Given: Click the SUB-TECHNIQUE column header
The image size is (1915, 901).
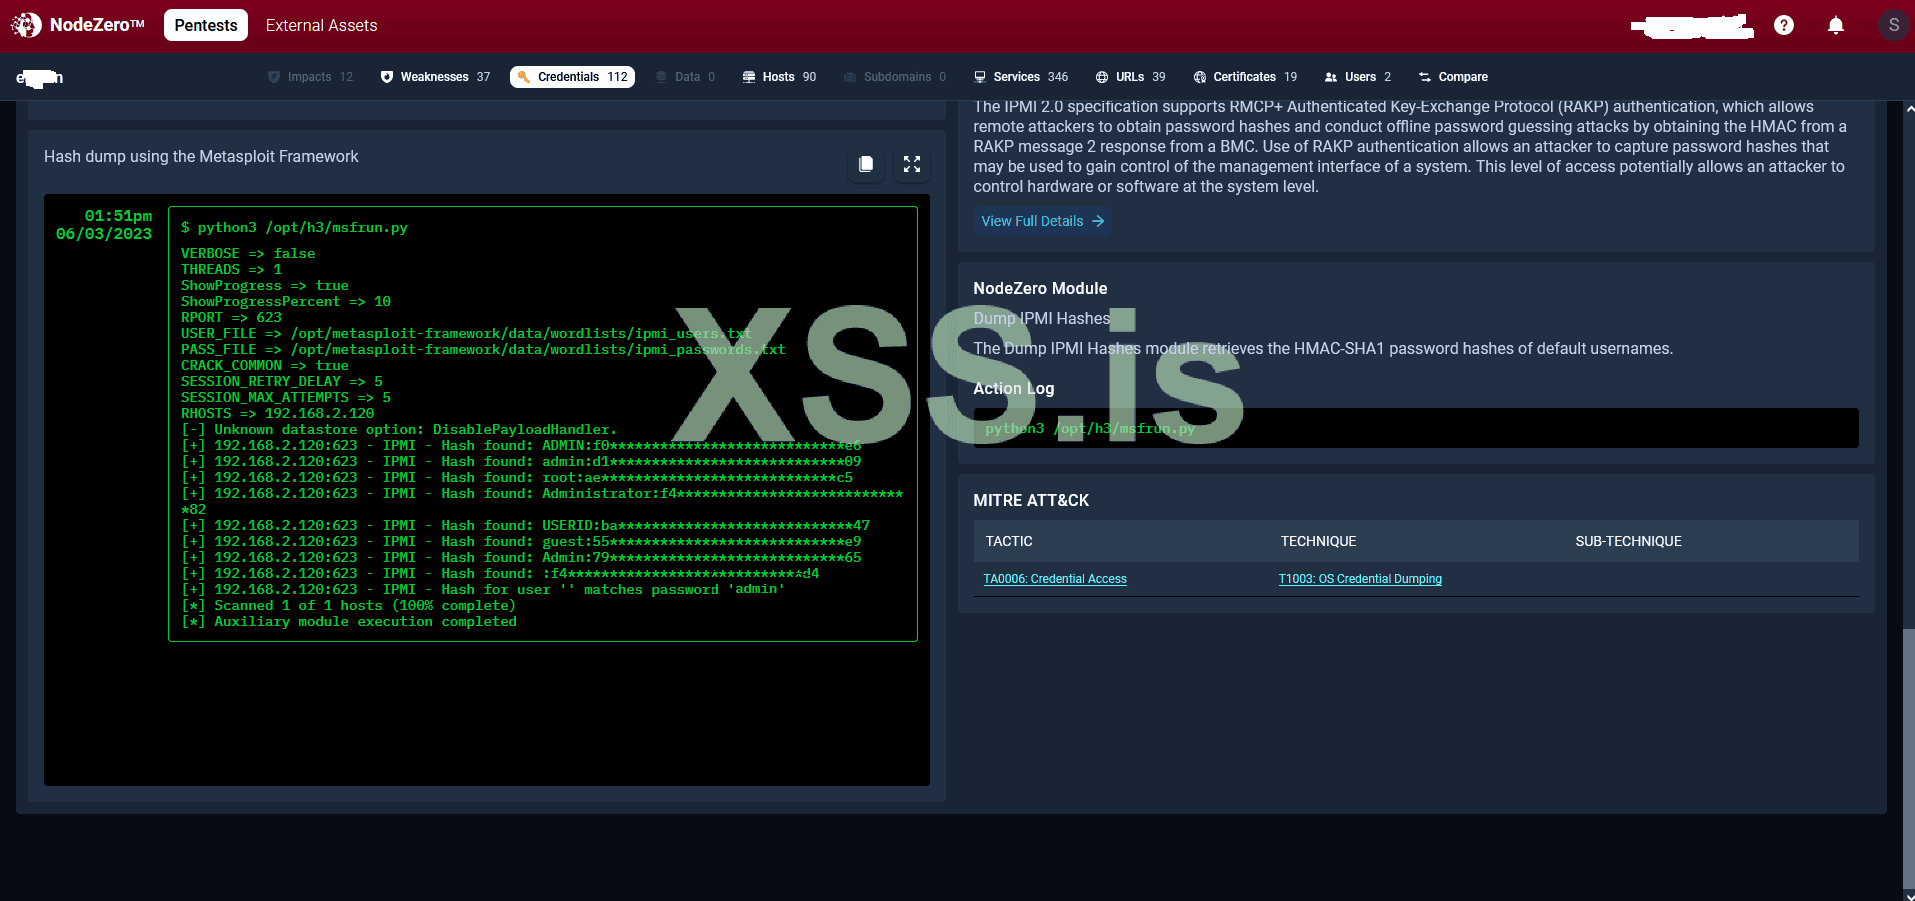Looking at the screenshot, I should (x=1628, y=541).
